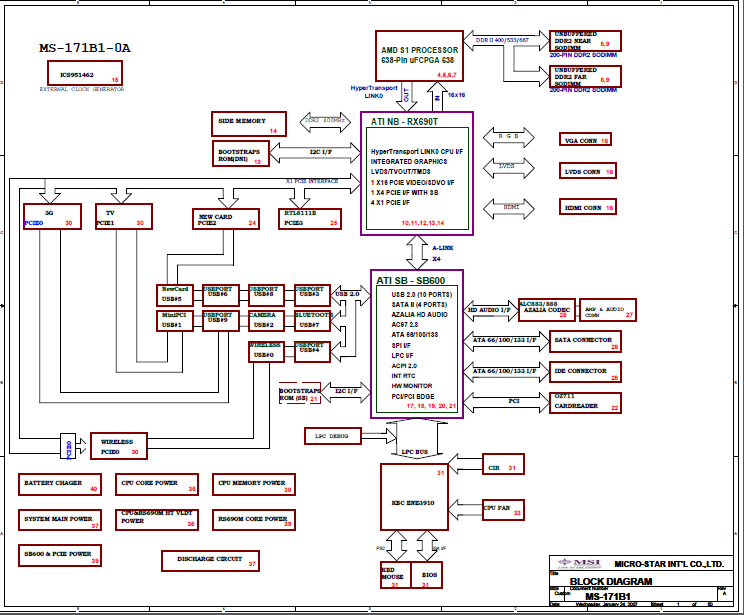Viewport: 744px width, 615px height.
Task: Click INTEGRATED GRAPHICS line in RX690T
Action: [409, 161]
